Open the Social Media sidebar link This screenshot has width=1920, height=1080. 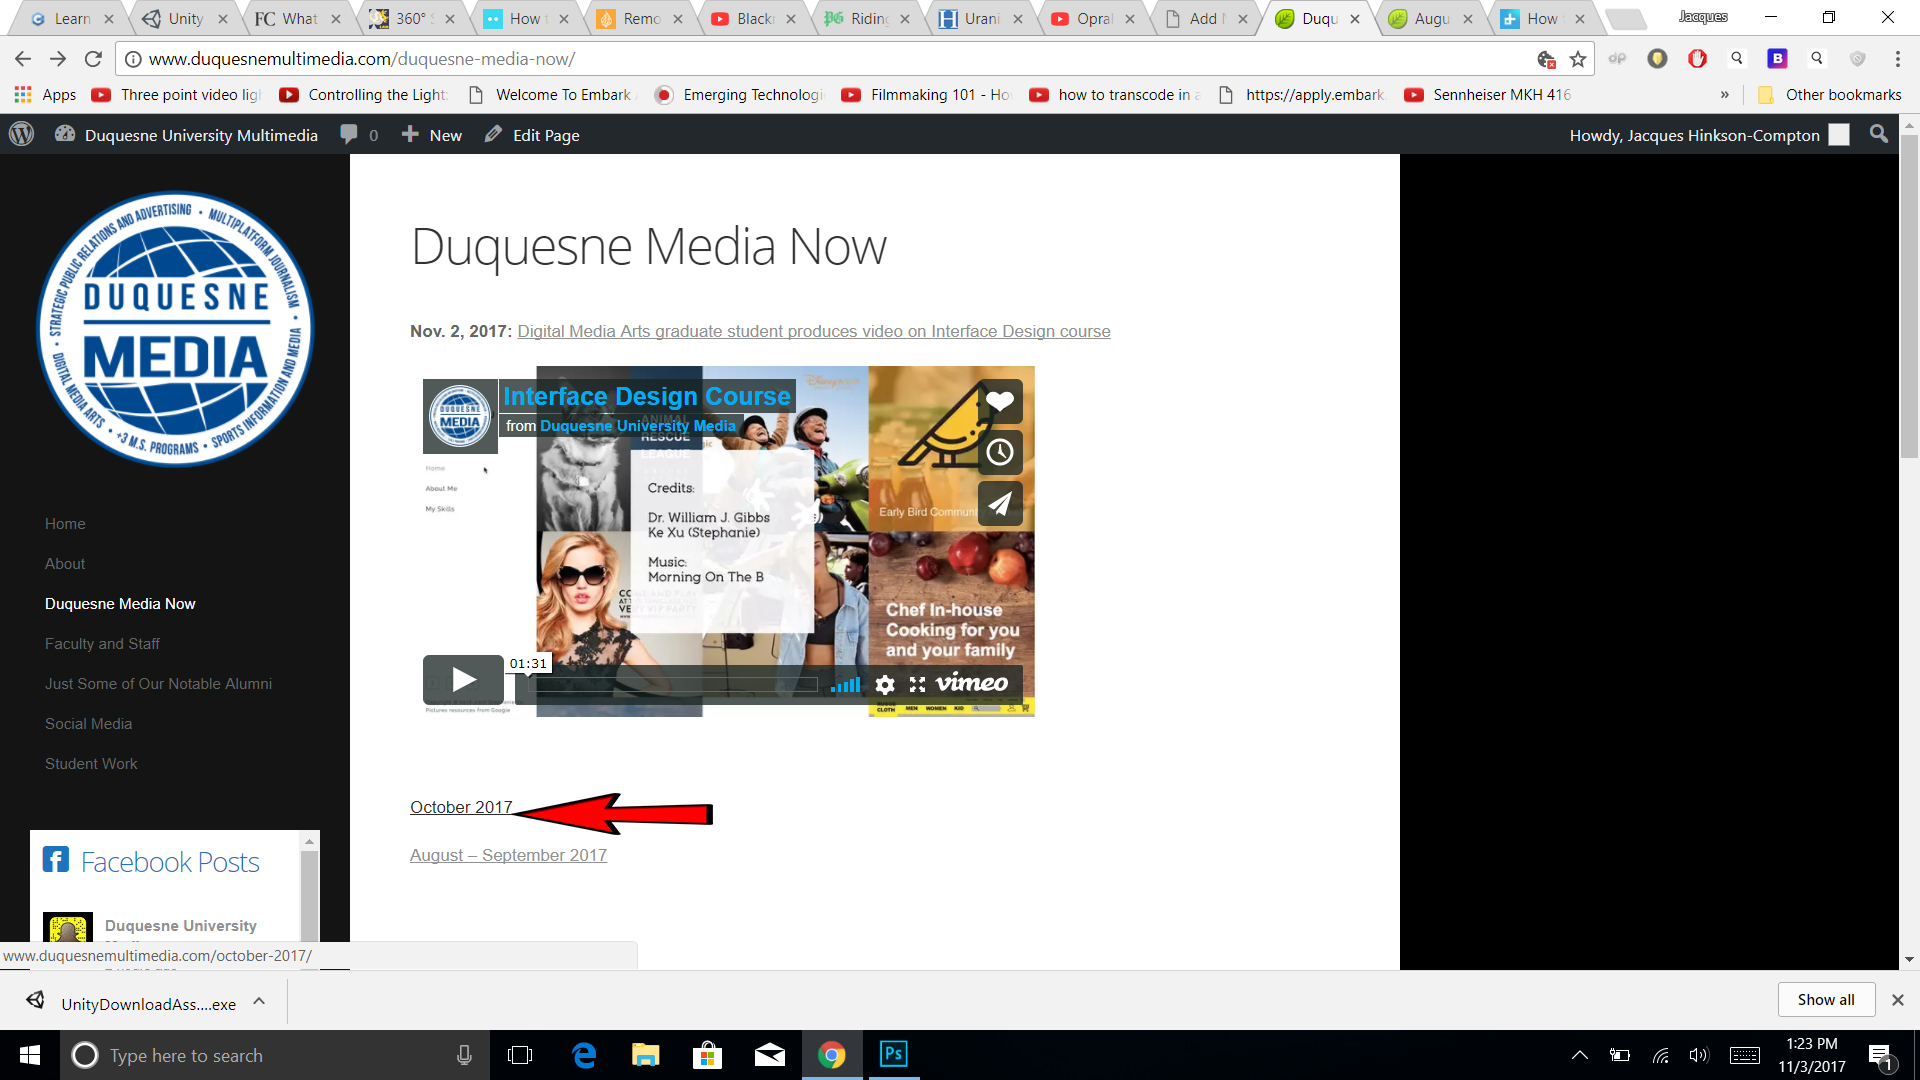click(88, 724)
